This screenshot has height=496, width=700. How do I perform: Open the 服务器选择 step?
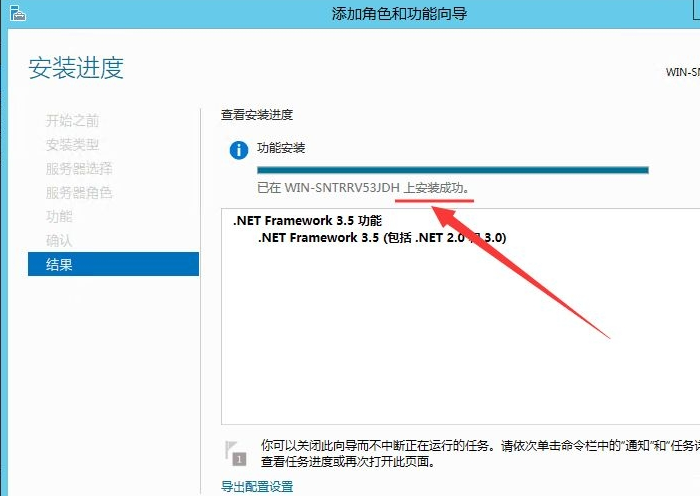(x=79, y=169)
